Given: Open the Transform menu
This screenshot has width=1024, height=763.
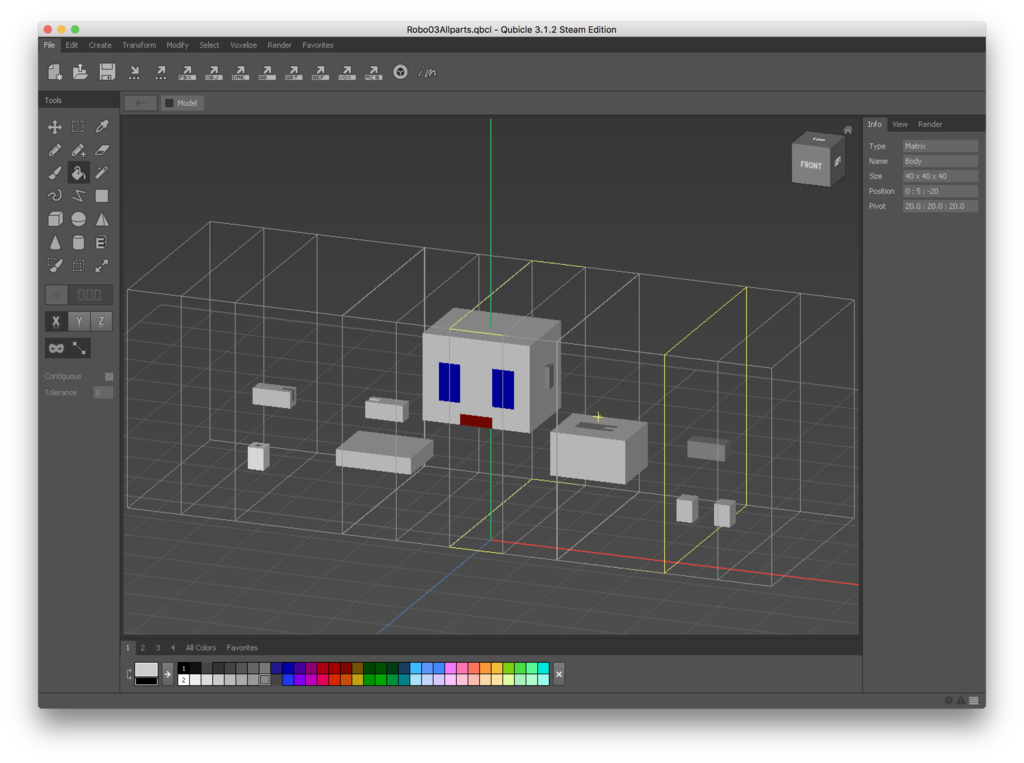Looking at the screenshot, I should (x=139, y=45).
